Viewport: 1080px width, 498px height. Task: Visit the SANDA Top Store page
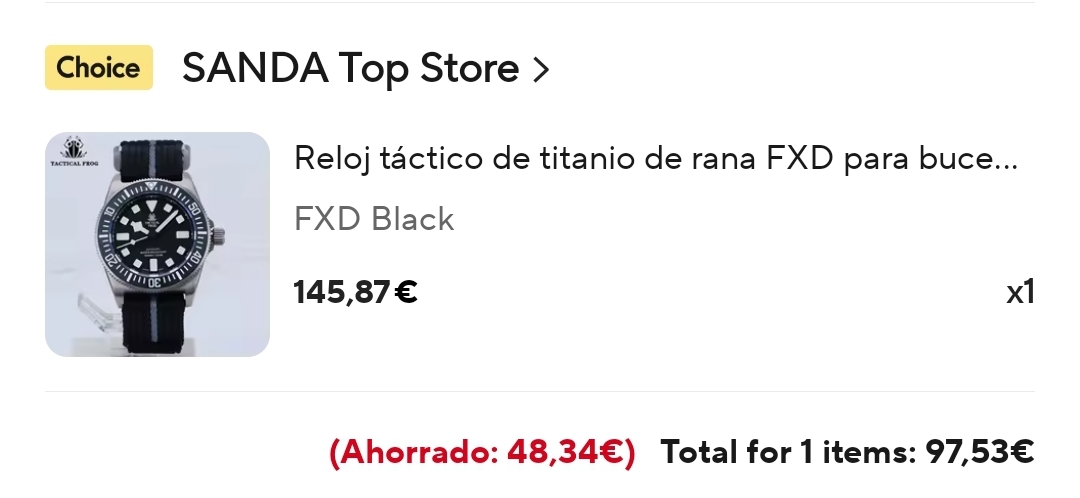tap(350, 68)
